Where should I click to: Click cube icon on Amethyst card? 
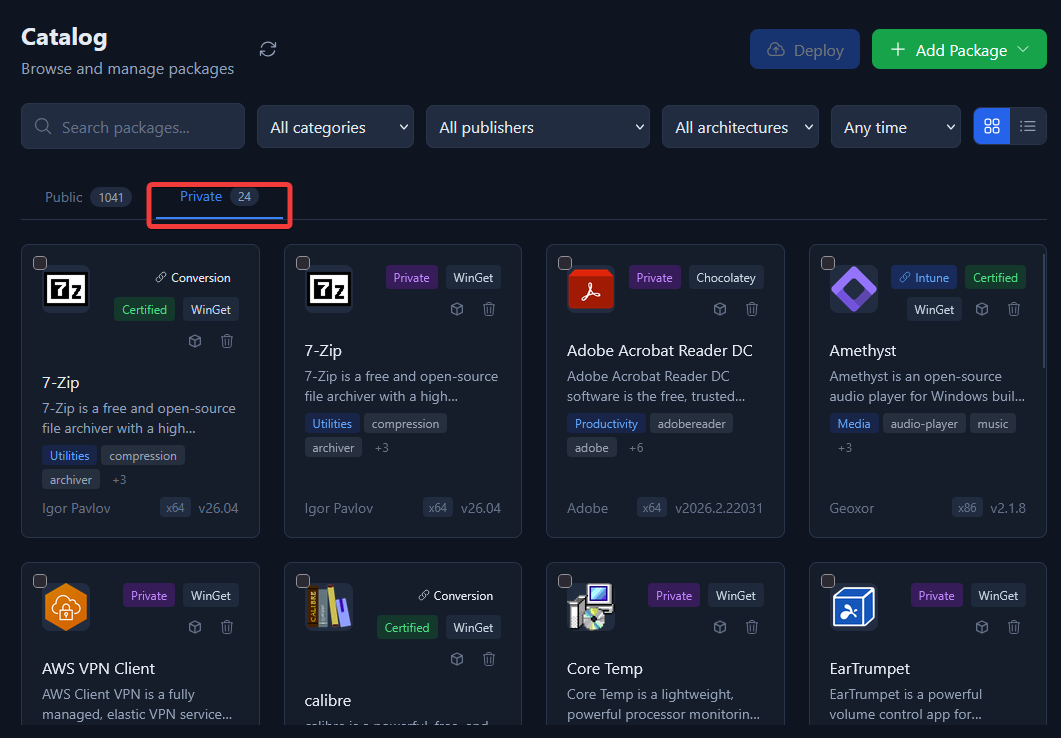click(x=982, y=309)
